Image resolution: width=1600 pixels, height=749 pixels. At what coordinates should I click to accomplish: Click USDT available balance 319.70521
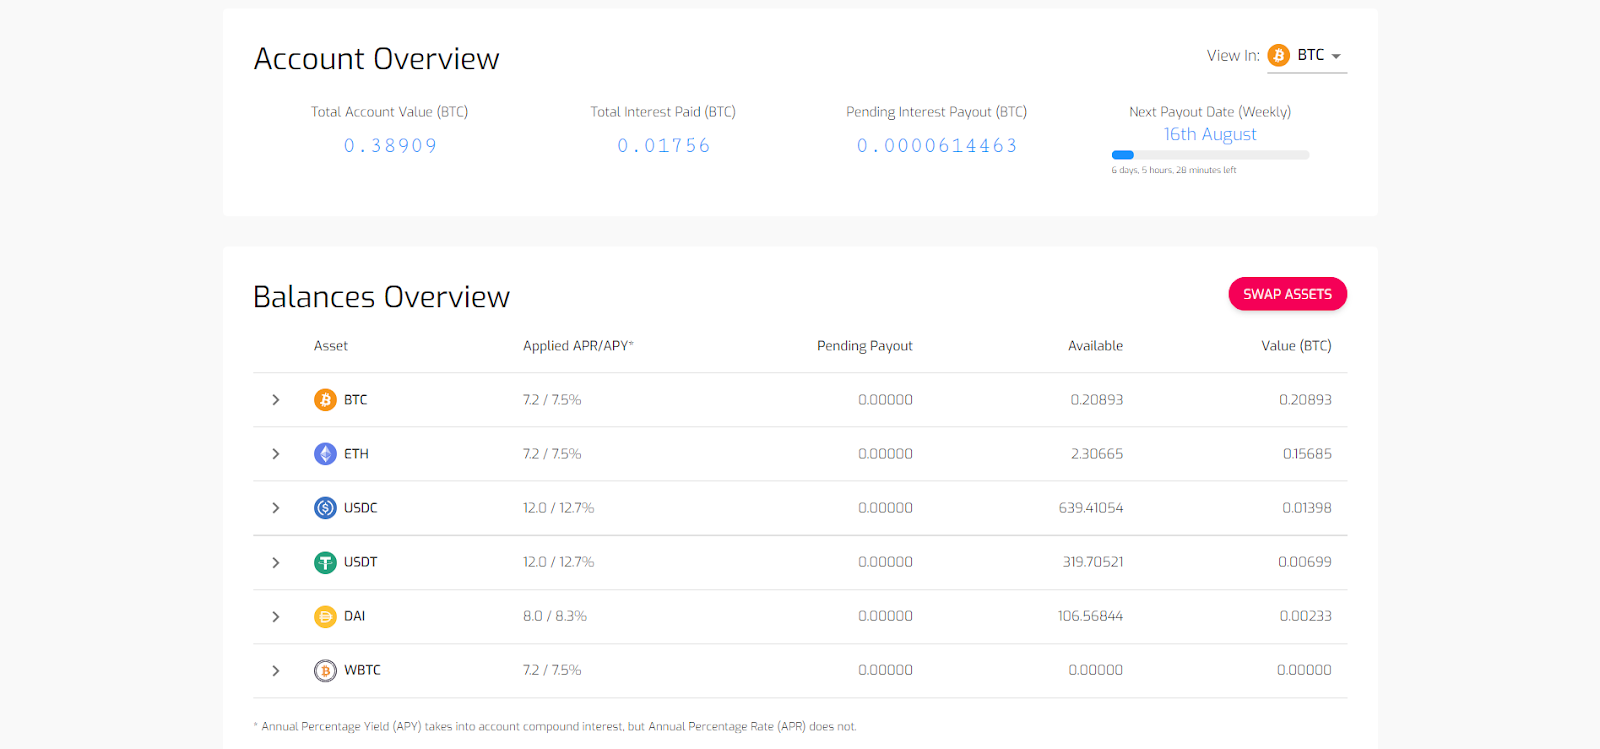tap(1093, 562)
